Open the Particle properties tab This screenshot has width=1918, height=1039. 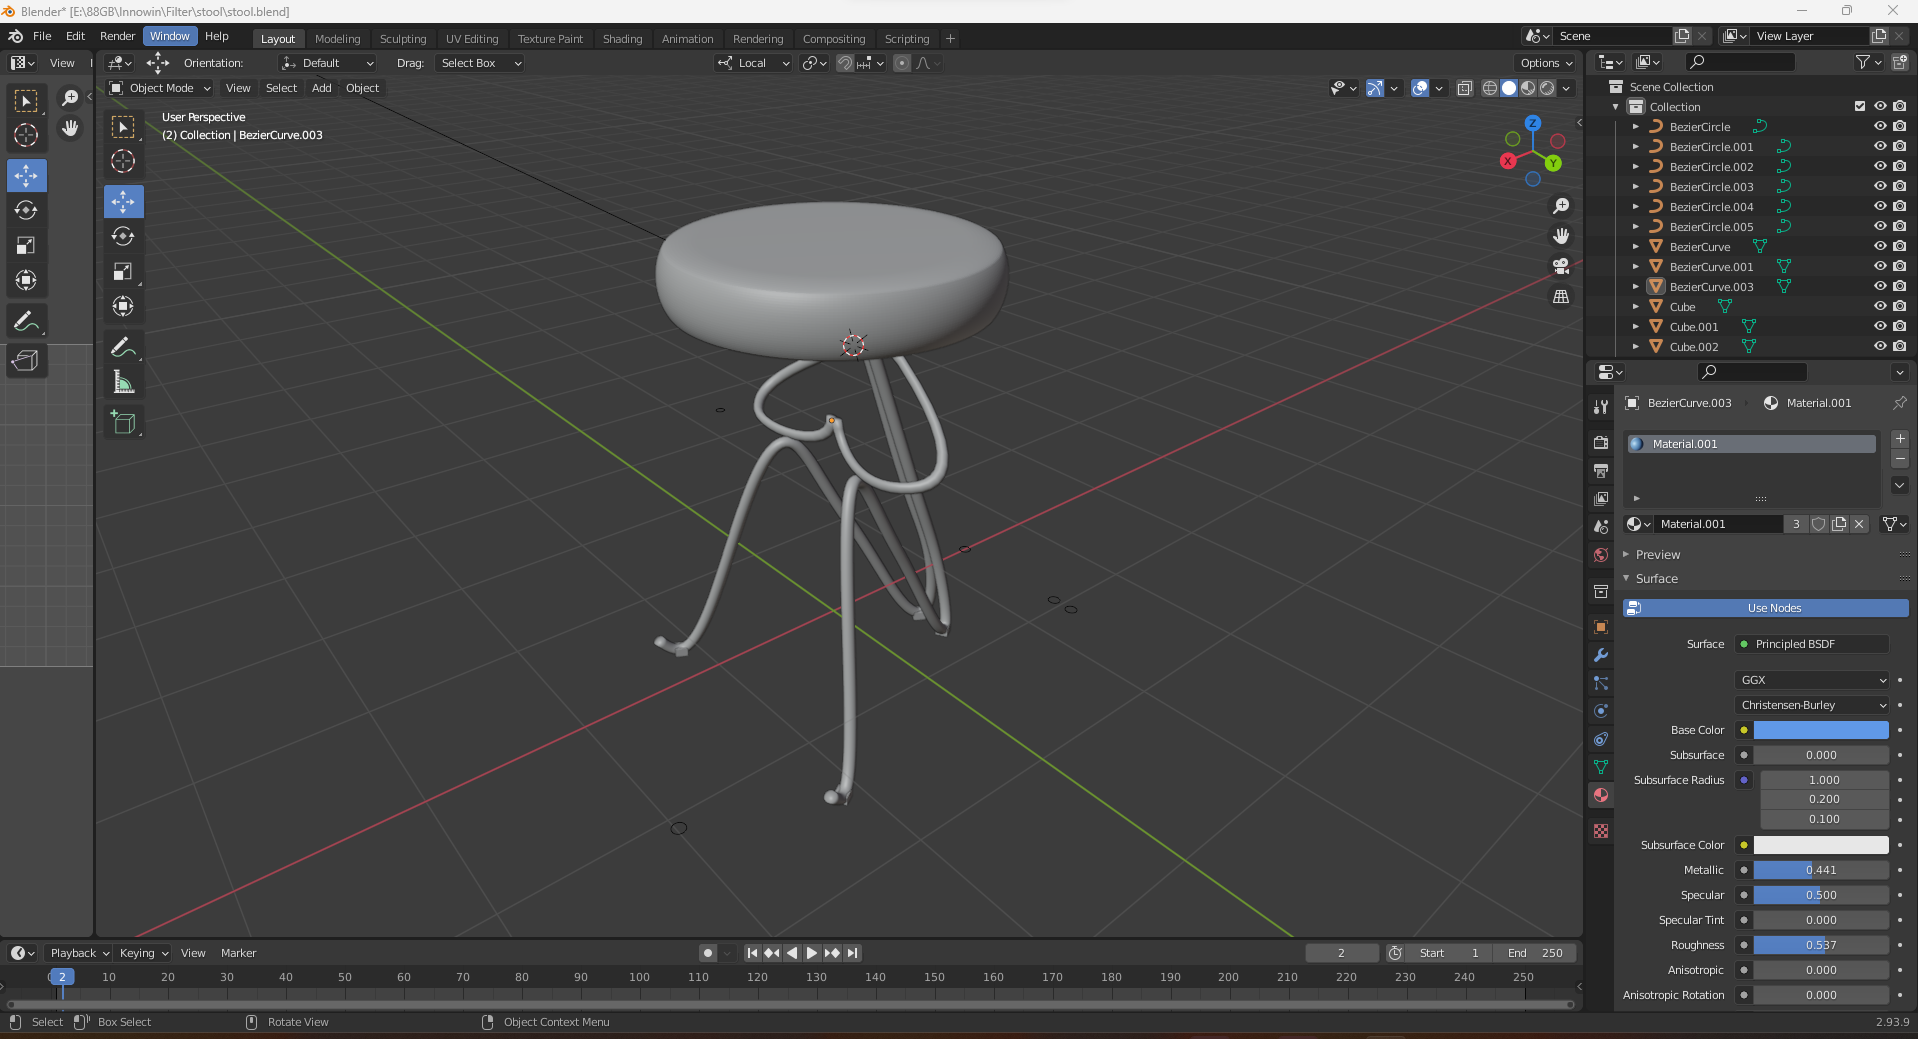1601,683
